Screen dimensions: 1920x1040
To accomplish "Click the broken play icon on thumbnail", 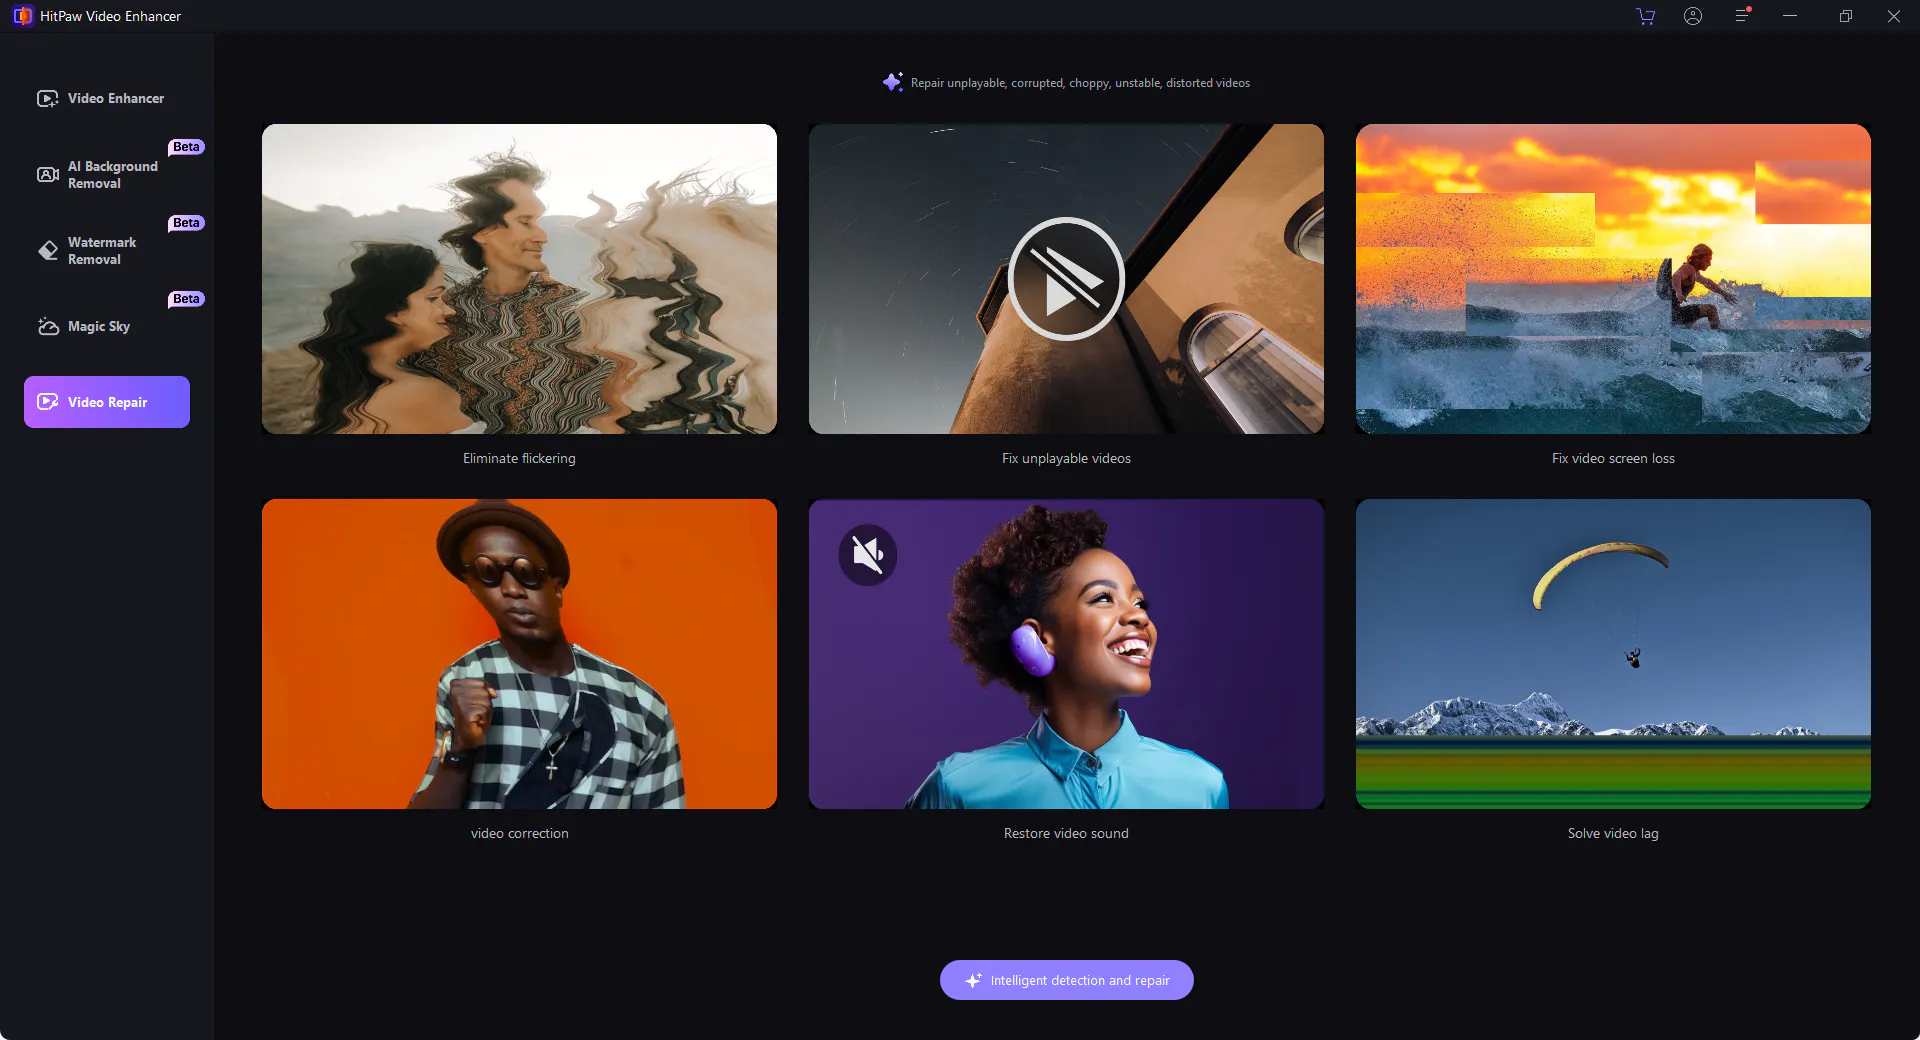I will tap(1066, 279).
